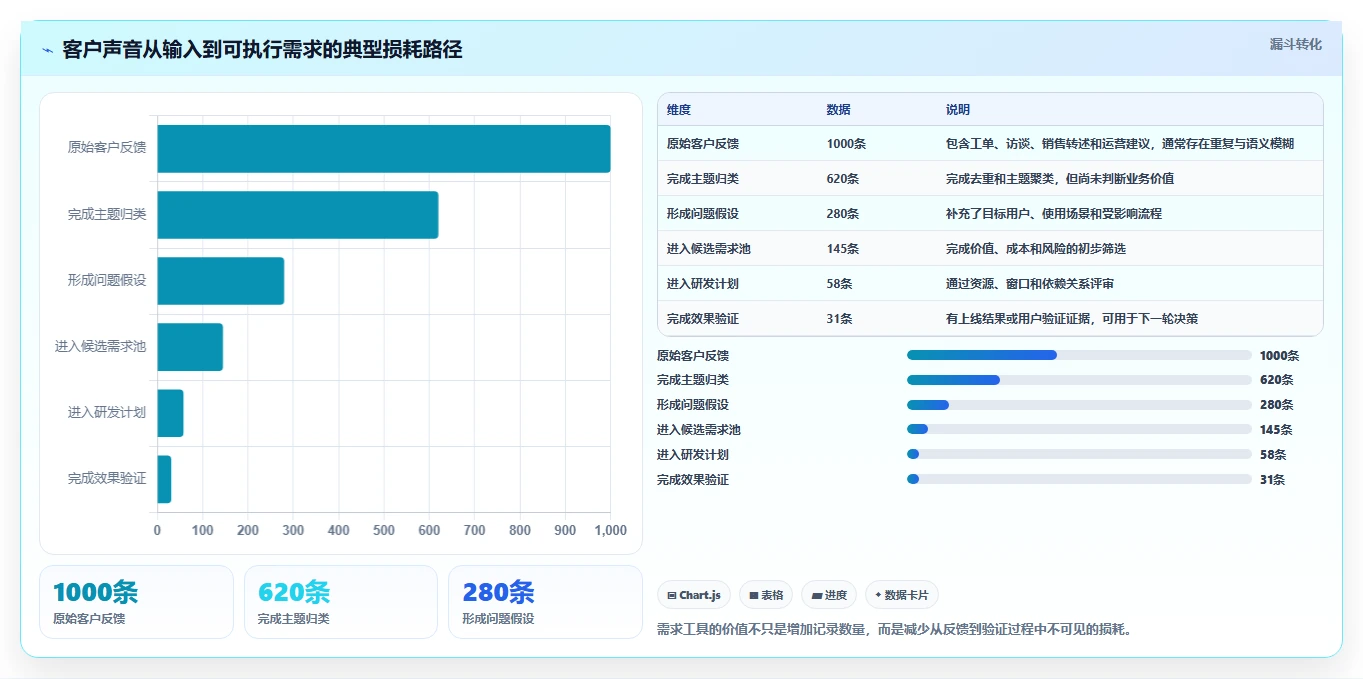Click the lightning icon beside the page title
1363x679 pixels.
point(47,50)
